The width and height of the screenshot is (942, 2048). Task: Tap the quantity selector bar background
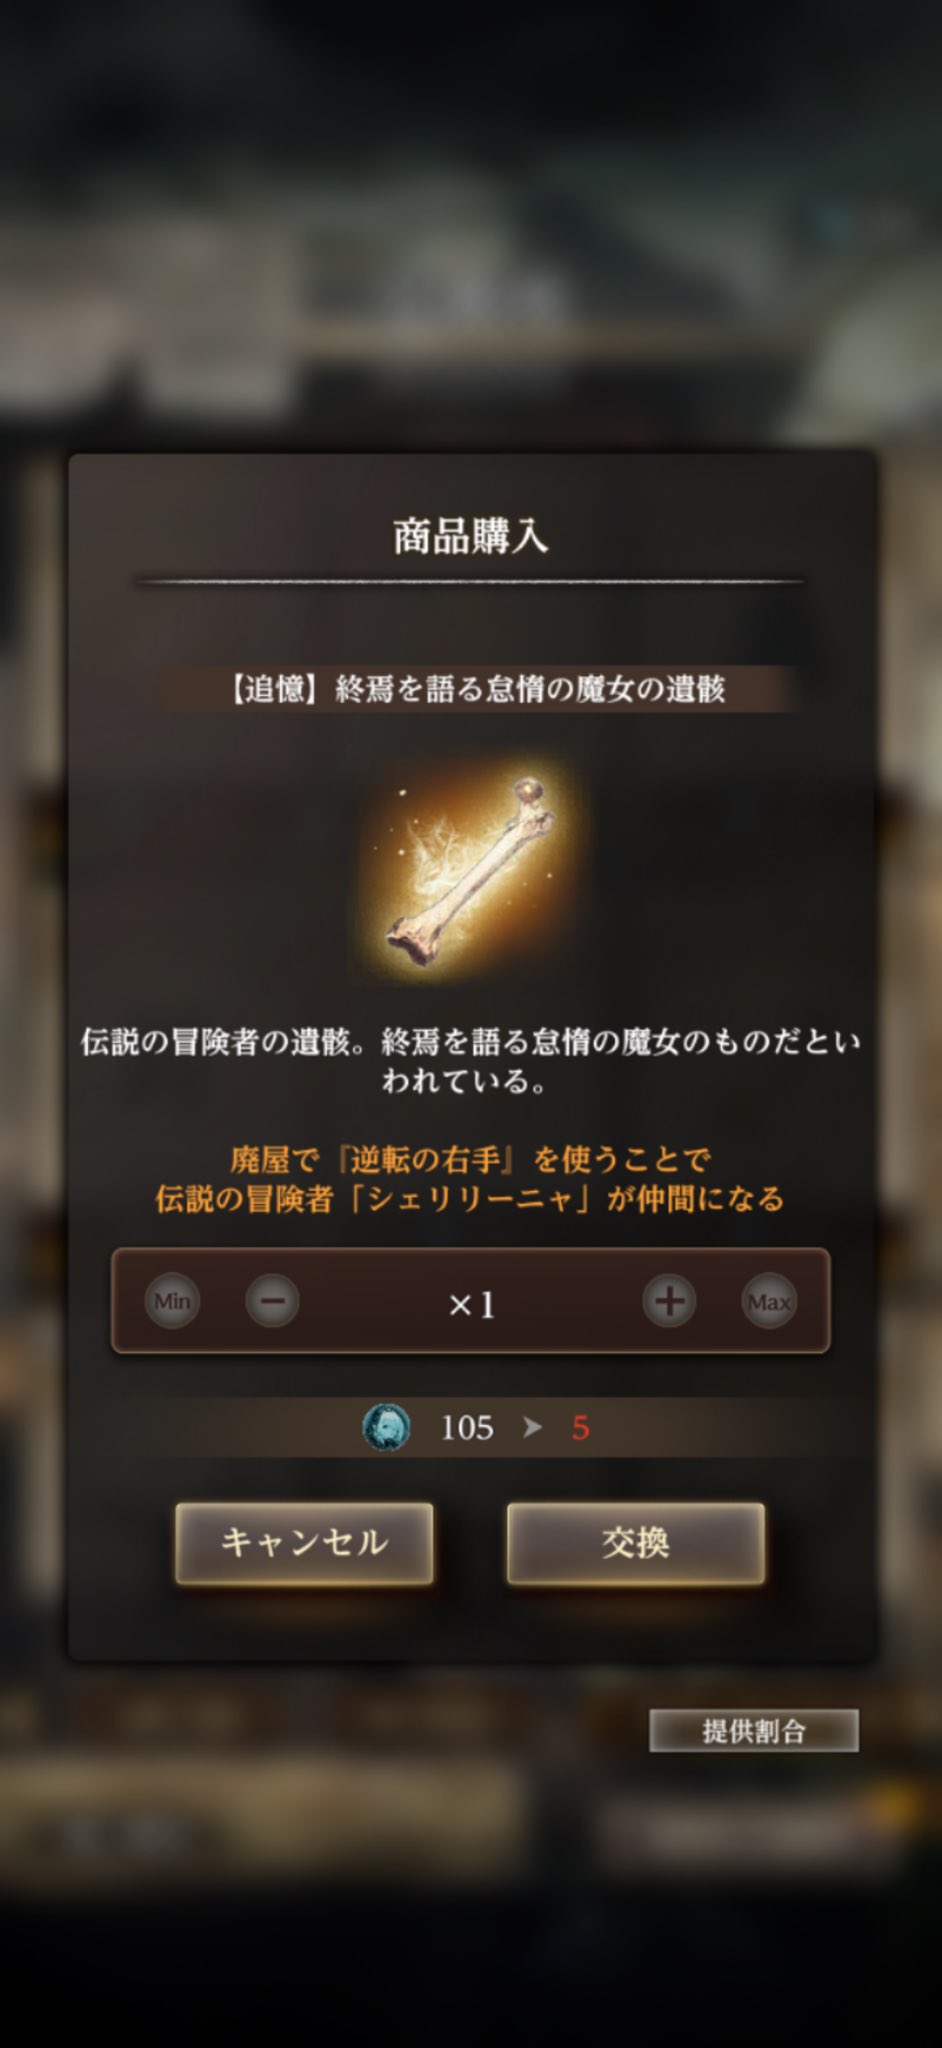coord(471,1301)
